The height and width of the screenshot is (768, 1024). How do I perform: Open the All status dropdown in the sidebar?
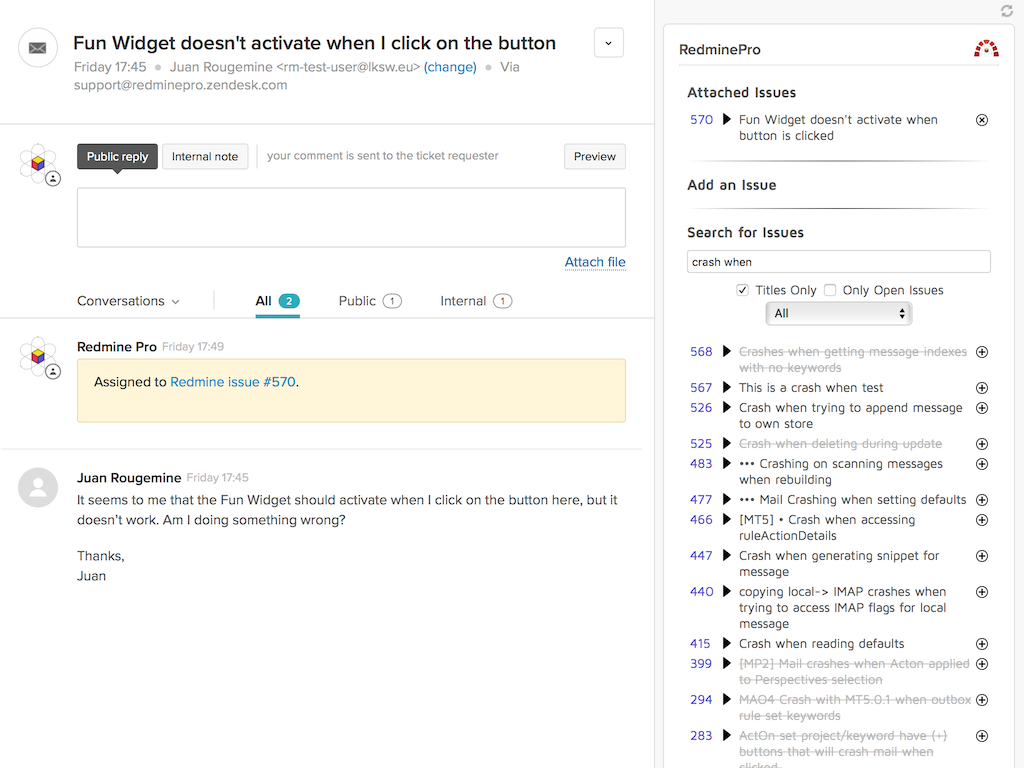point(838,313)
